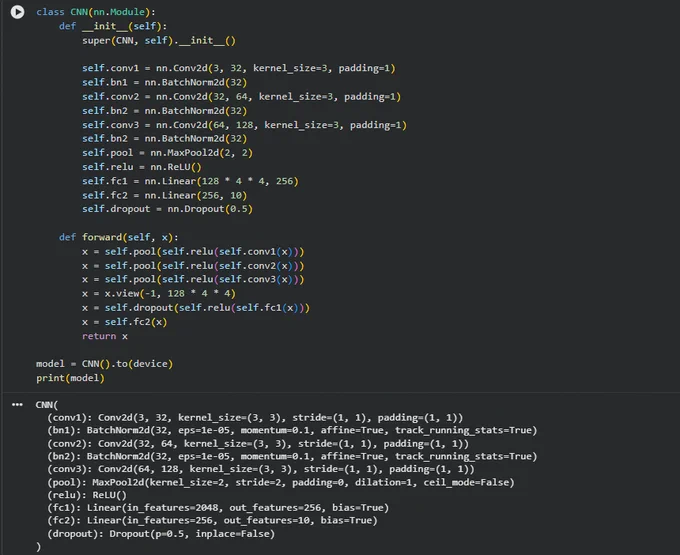Click the self.conv2 definition line

tap(242, 97)
